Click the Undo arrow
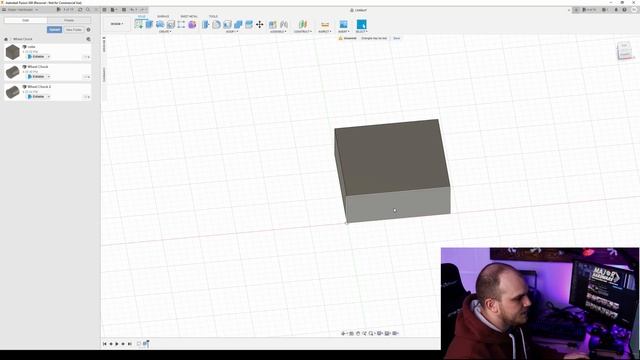Image resolution: width=640 pixels, height=360 pixels. point(133,9)
